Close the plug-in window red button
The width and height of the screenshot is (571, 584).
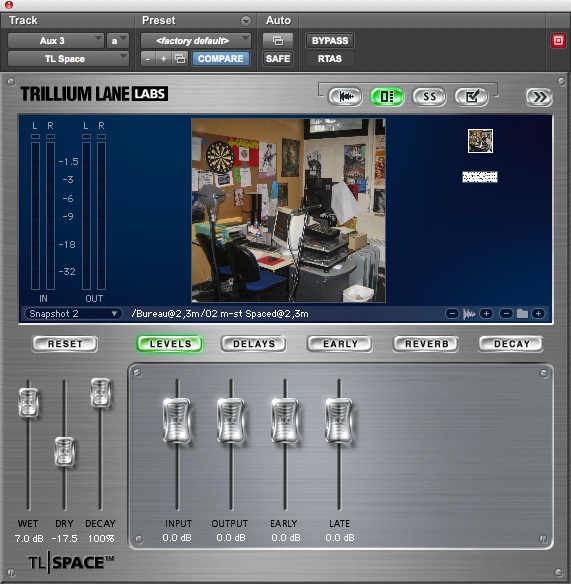click(x=9, y=4)
